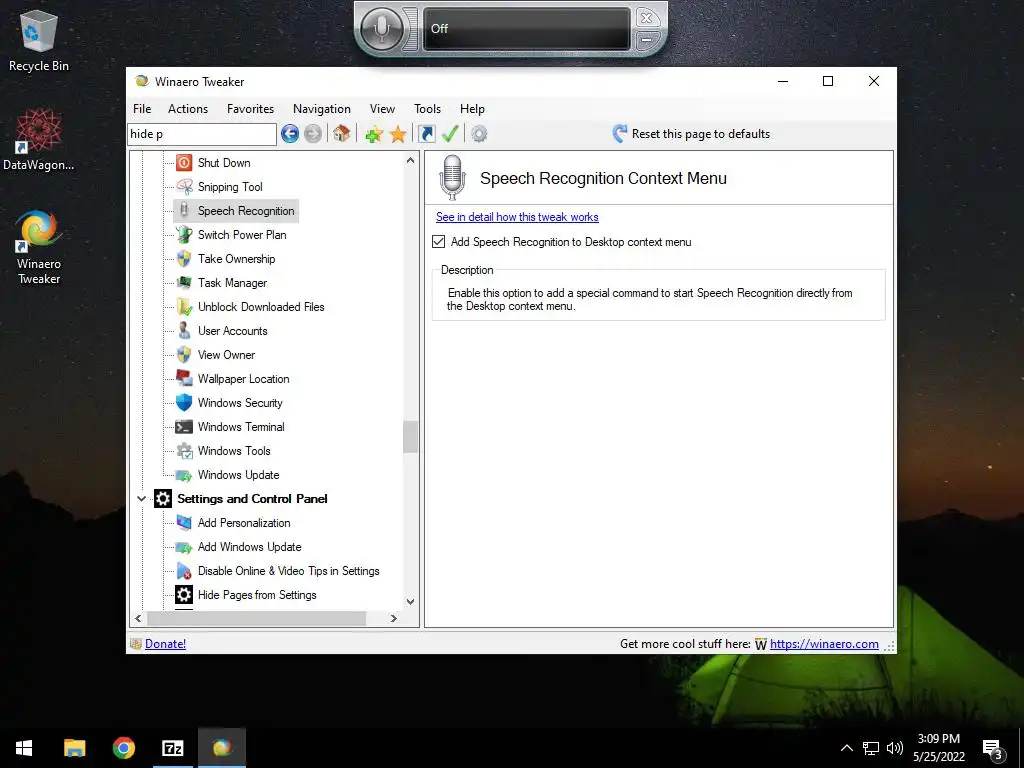Select 'Add Windows Update' tree item
This screenshot has height=768, width=1024.
coord(249,547)
